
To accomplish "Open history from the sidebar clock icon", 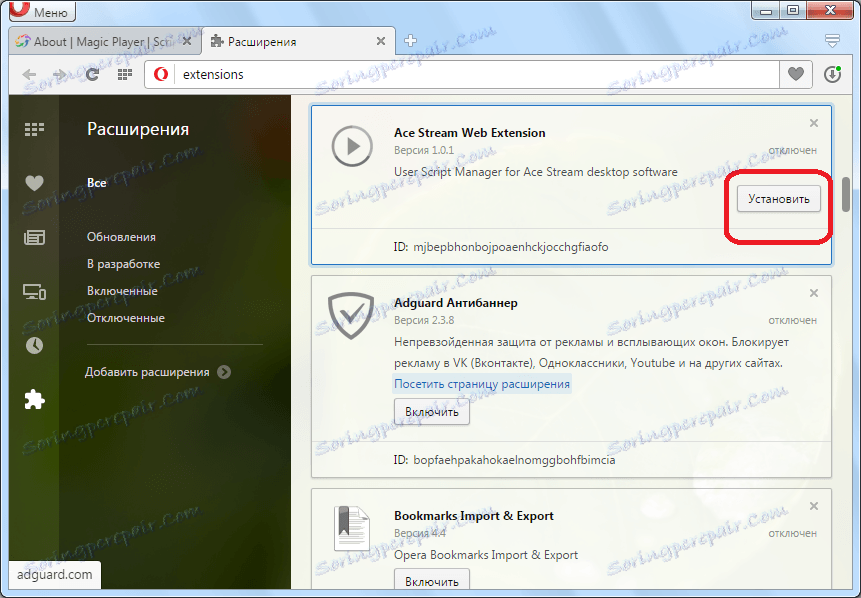I will 34,345.
